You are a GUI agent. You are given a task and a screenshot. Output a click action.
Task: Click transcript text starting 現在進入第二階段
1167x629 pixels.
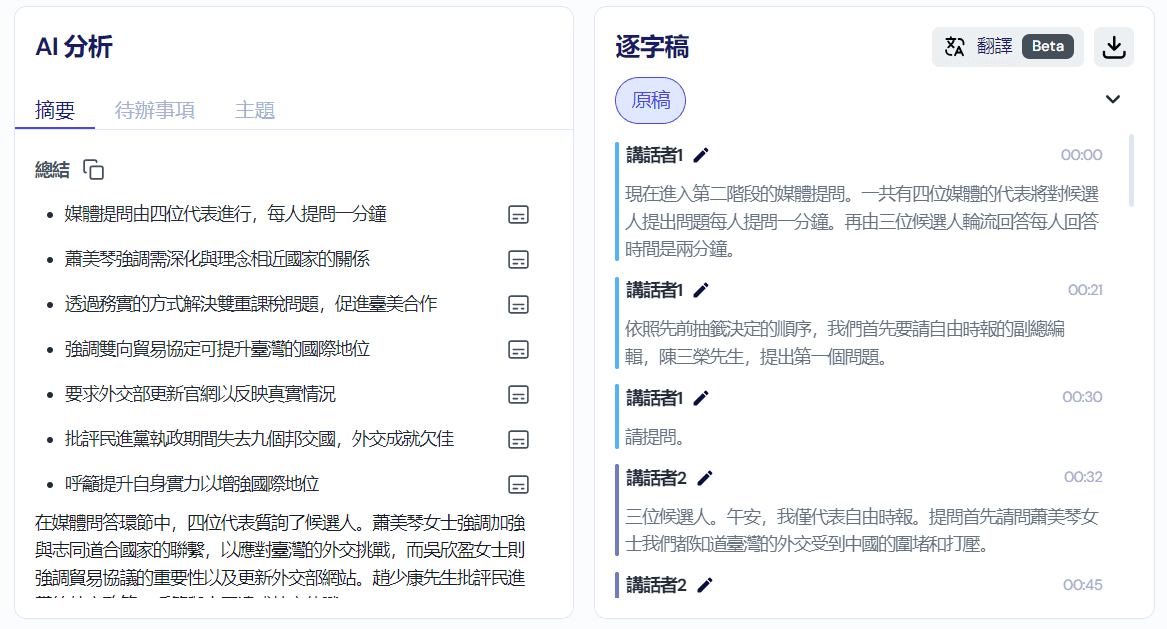(x=860, y=221)
